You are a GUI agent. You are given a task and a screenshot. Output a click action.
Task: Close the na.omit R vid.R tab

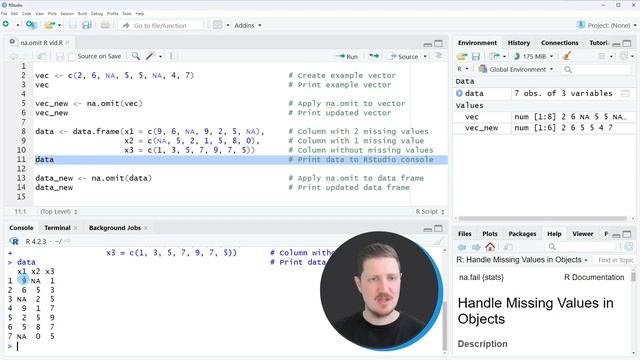point(67,42)
